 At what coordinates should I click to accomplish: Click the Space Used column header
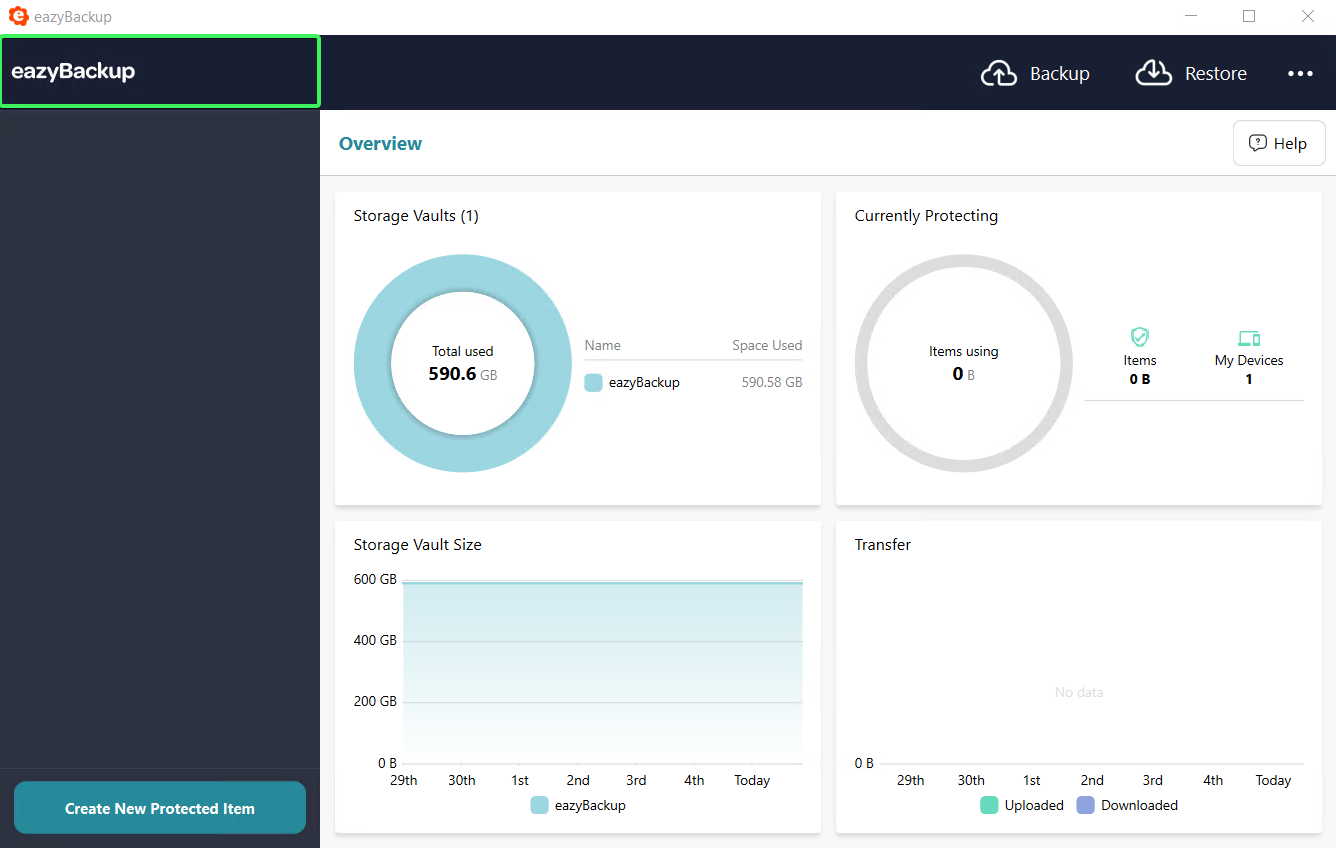click(766, 345)
